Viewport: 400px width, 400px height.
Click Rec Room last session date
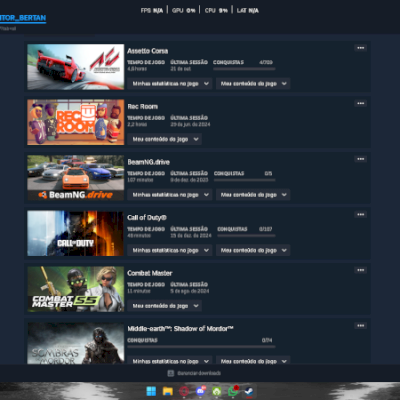190,124
